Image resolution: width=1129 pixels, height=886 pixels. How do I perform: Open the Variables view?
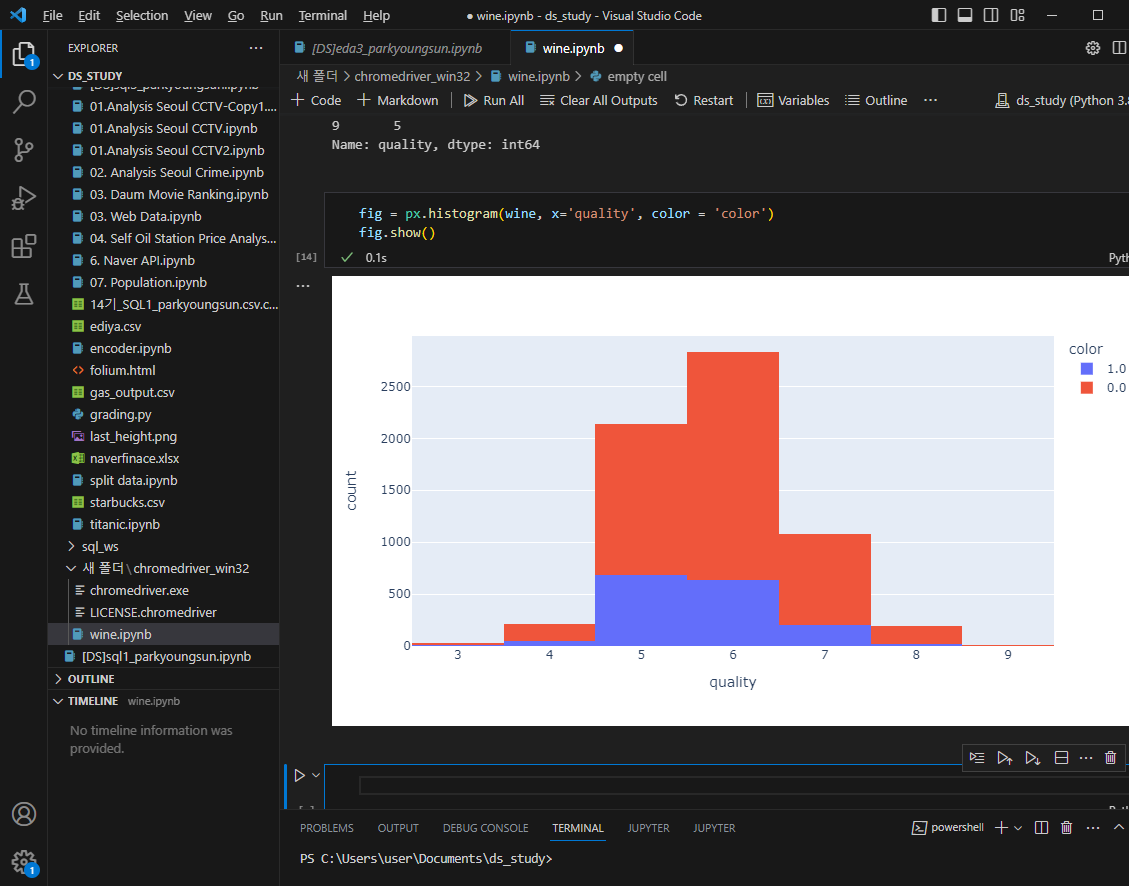[x=793, y=100]
